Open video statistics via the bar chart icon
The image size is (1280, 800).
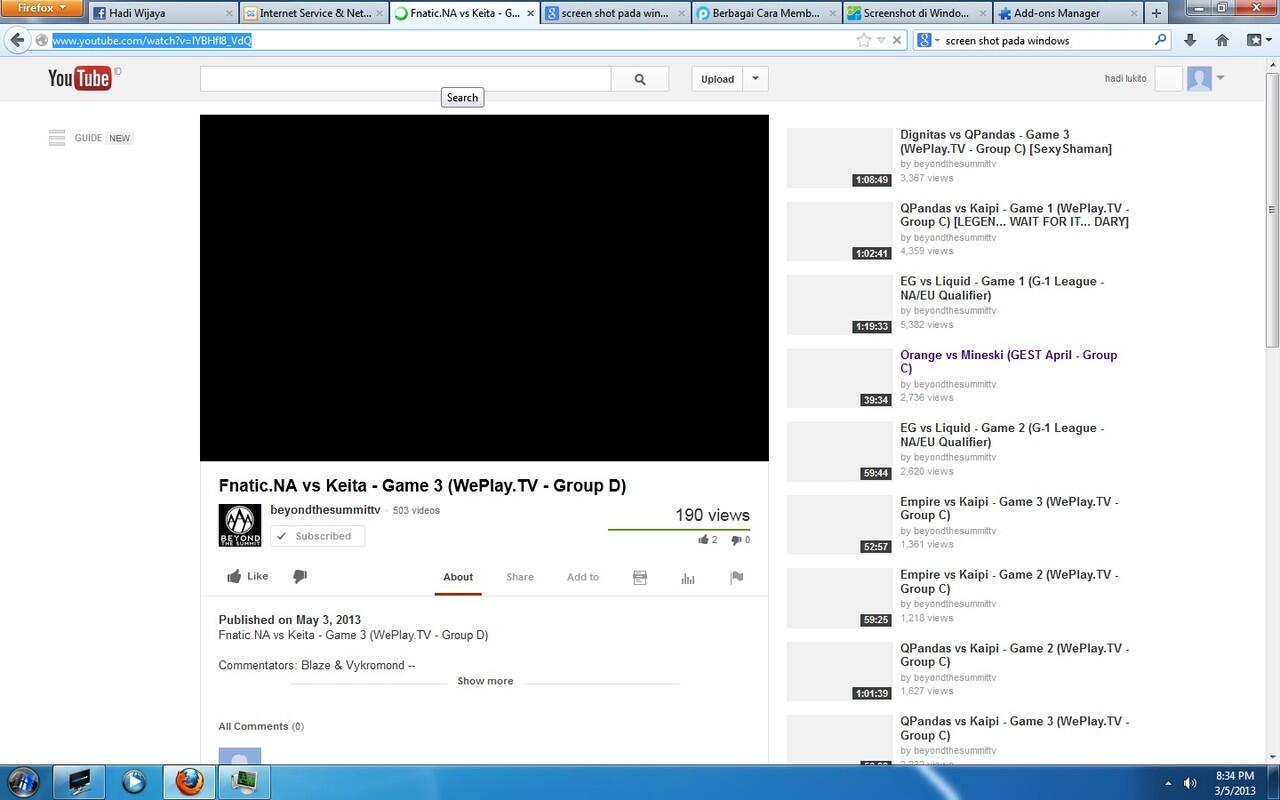click(688, 577)
